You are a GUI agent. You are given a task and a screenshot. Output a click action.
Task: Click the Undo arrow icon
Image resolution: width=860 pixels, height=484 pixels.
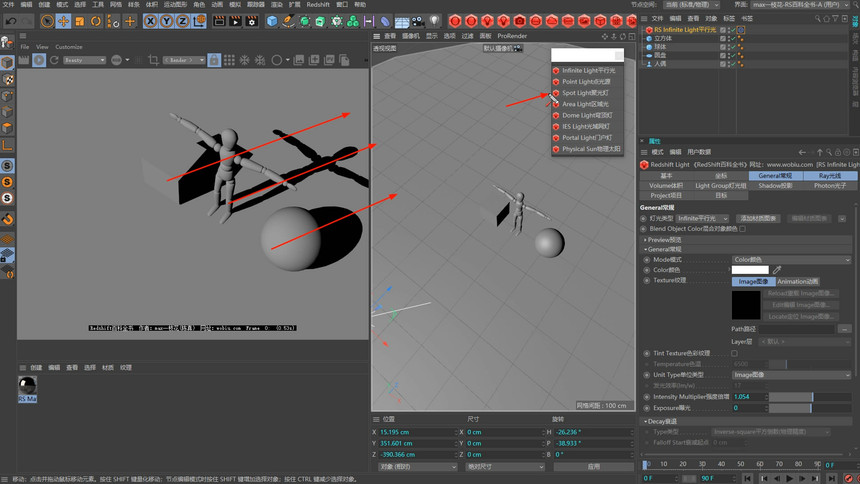tap(10, 21)
